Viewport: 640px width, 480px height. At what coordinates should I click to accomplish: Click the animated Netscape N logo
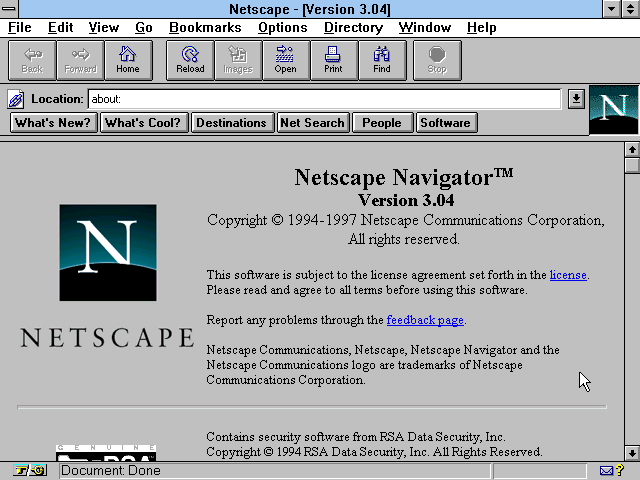613,109
